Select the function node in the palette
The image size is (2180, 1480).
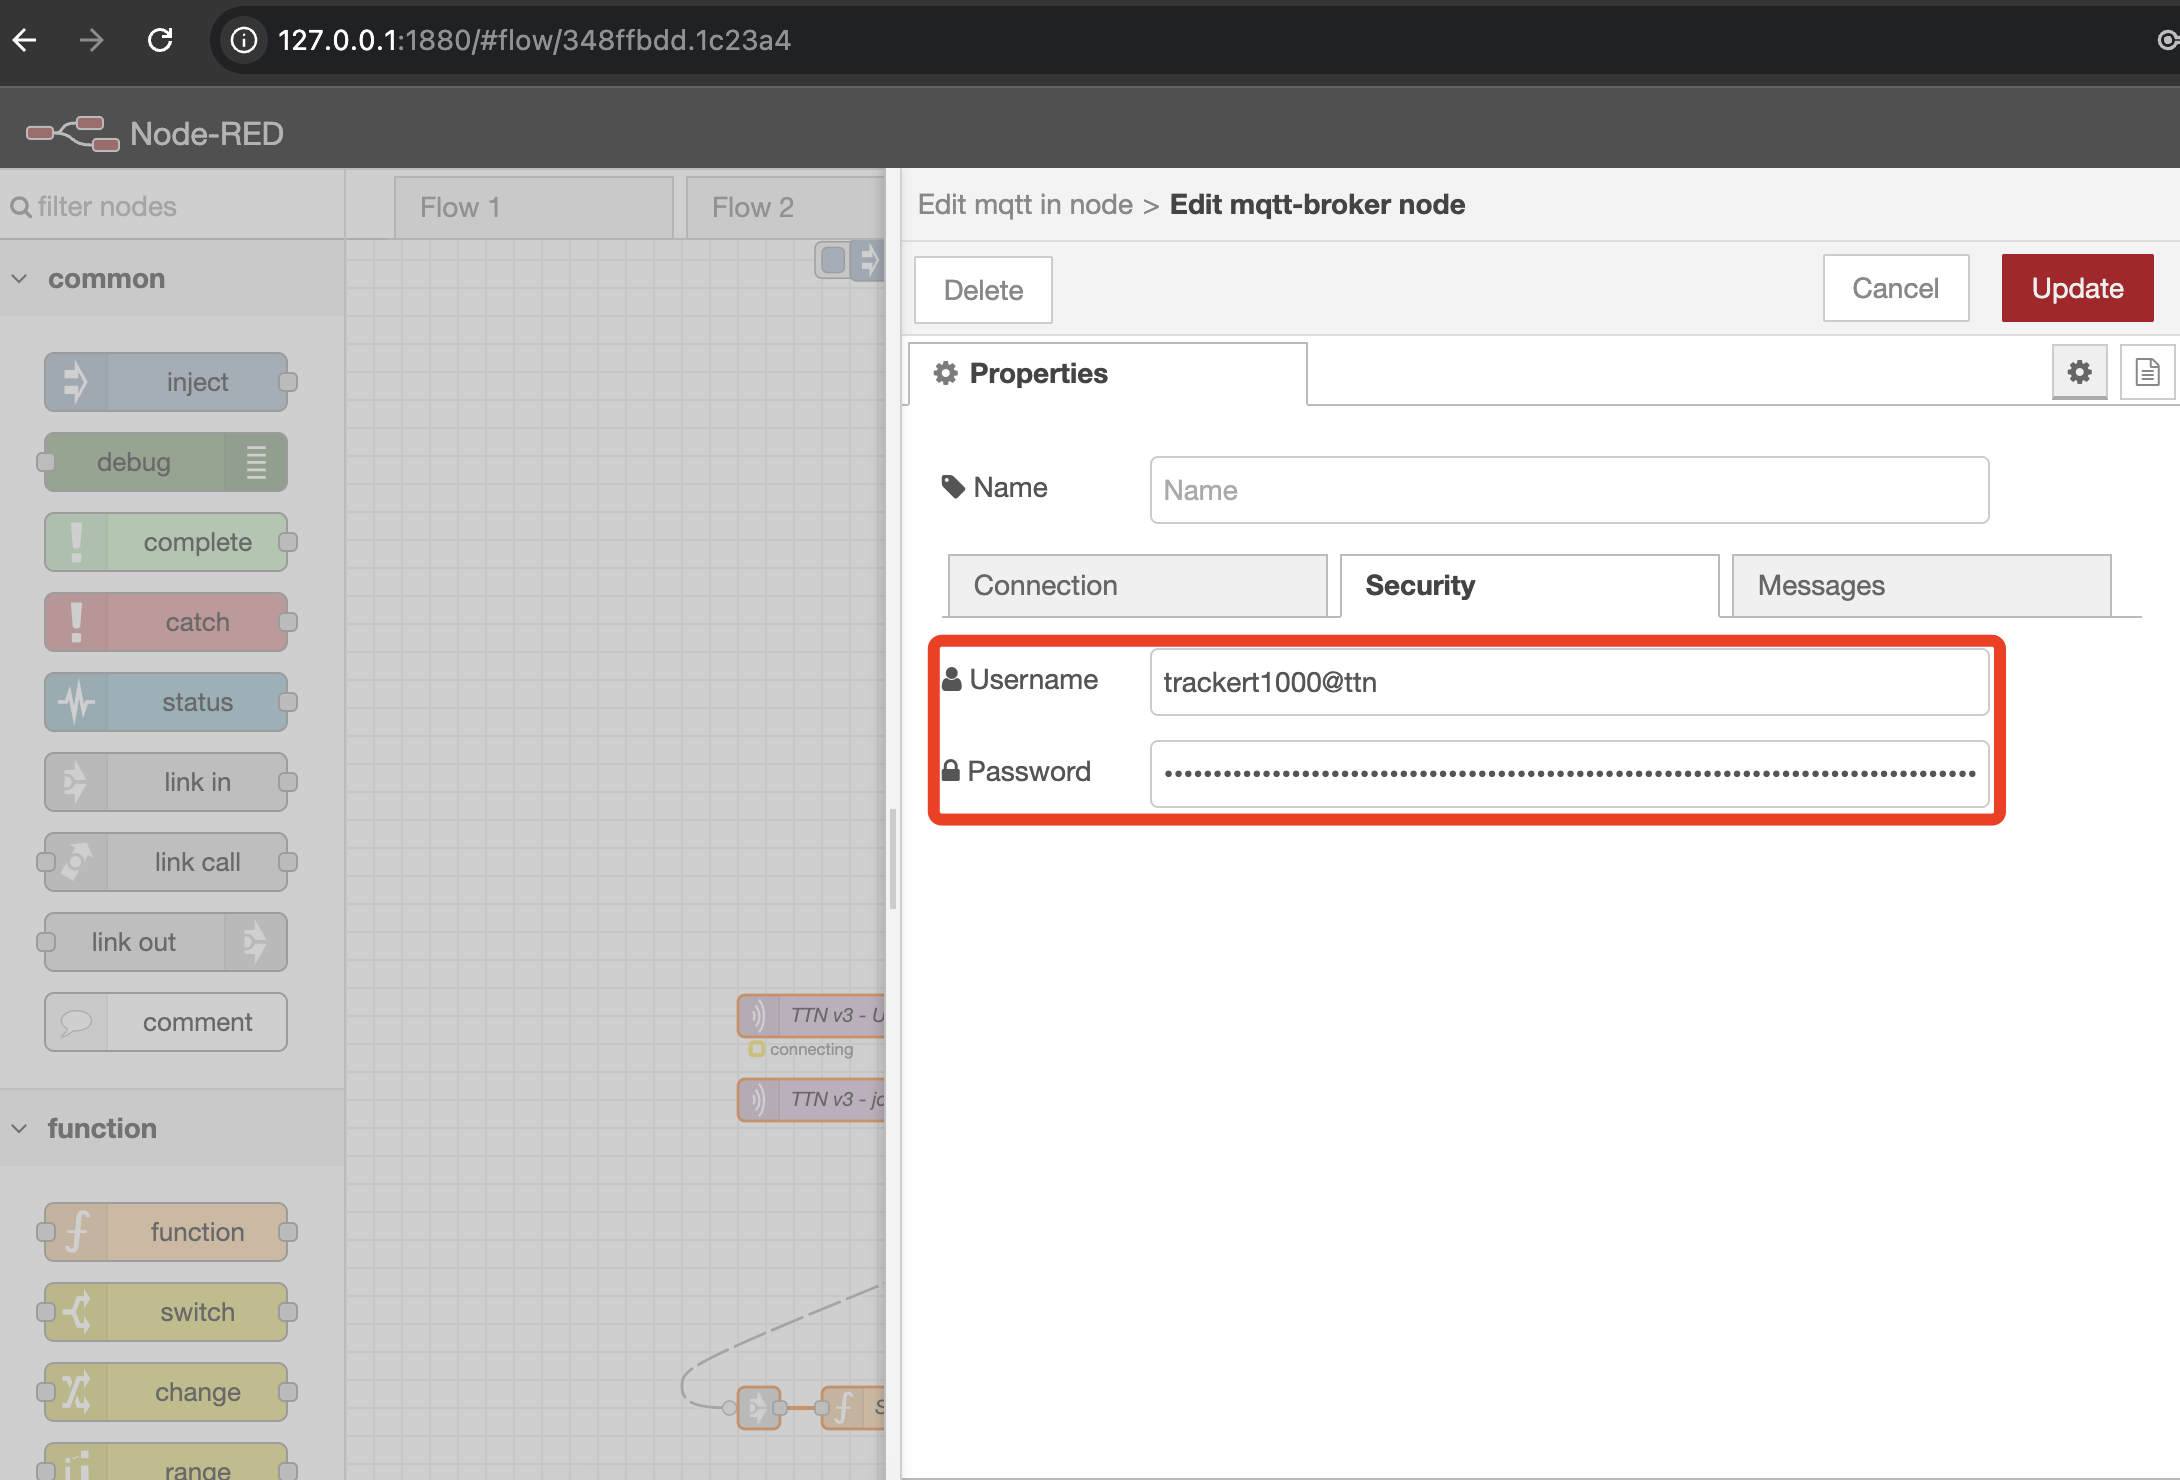tap(166, 1231)
